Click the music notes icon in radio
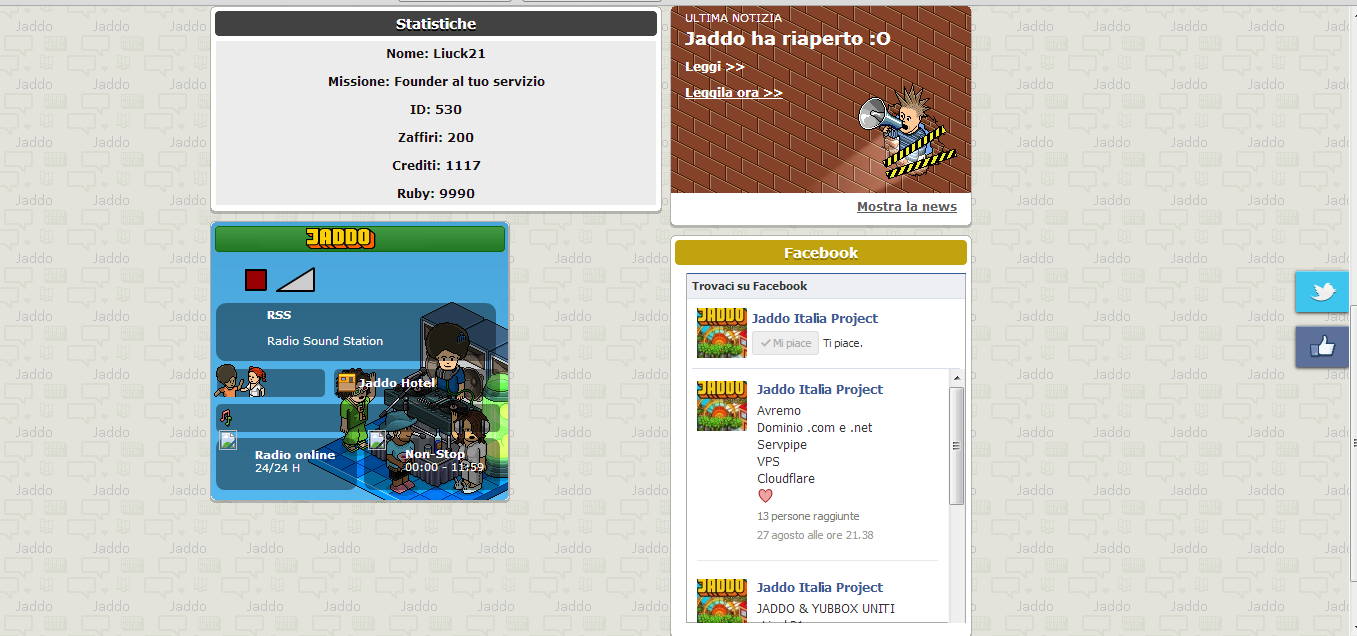 coord(226,416)
